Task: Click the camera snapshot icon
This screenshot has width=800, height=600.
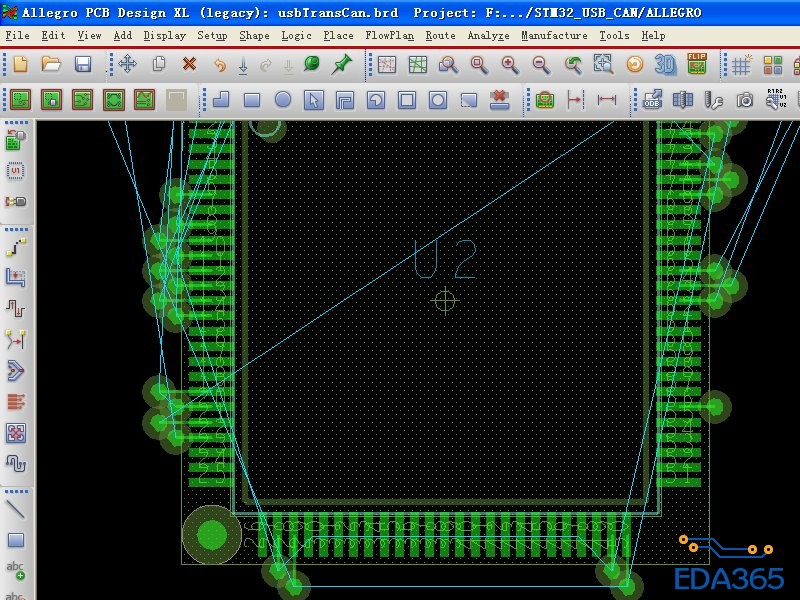Action: (745, 100)
